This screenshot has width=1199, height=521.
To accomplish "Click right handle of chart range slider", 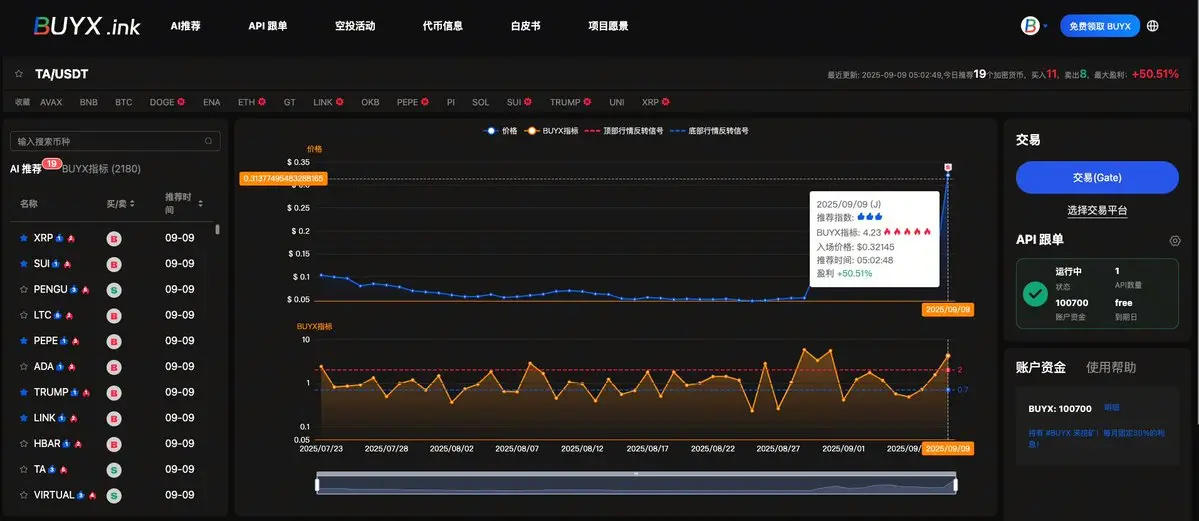I will (955, 484).
